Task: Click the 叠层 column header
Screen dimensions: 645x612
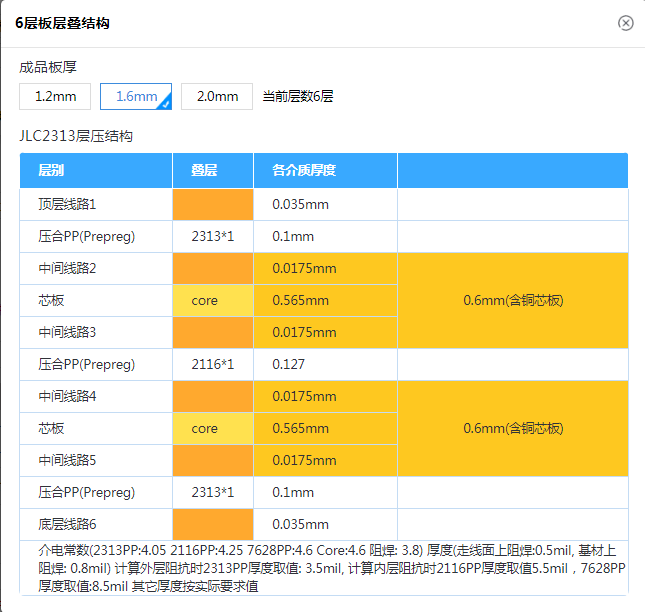Action: pyautogui.click(x=213, y=170)
